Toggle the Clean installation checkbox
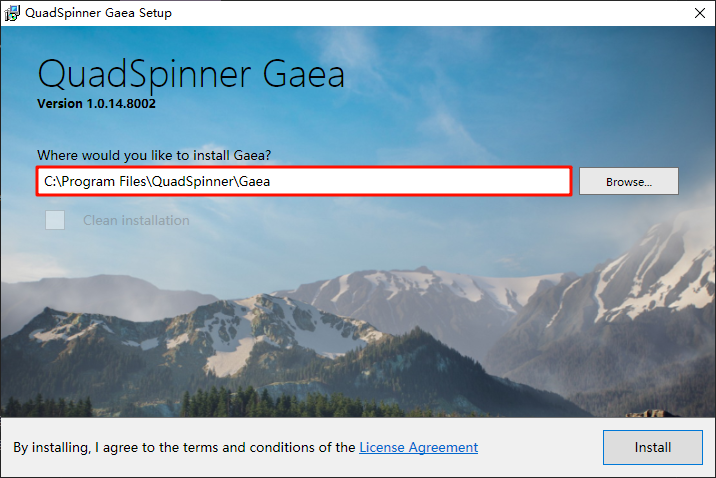Screen dimensions: 716x478 [x=55, y=220]
